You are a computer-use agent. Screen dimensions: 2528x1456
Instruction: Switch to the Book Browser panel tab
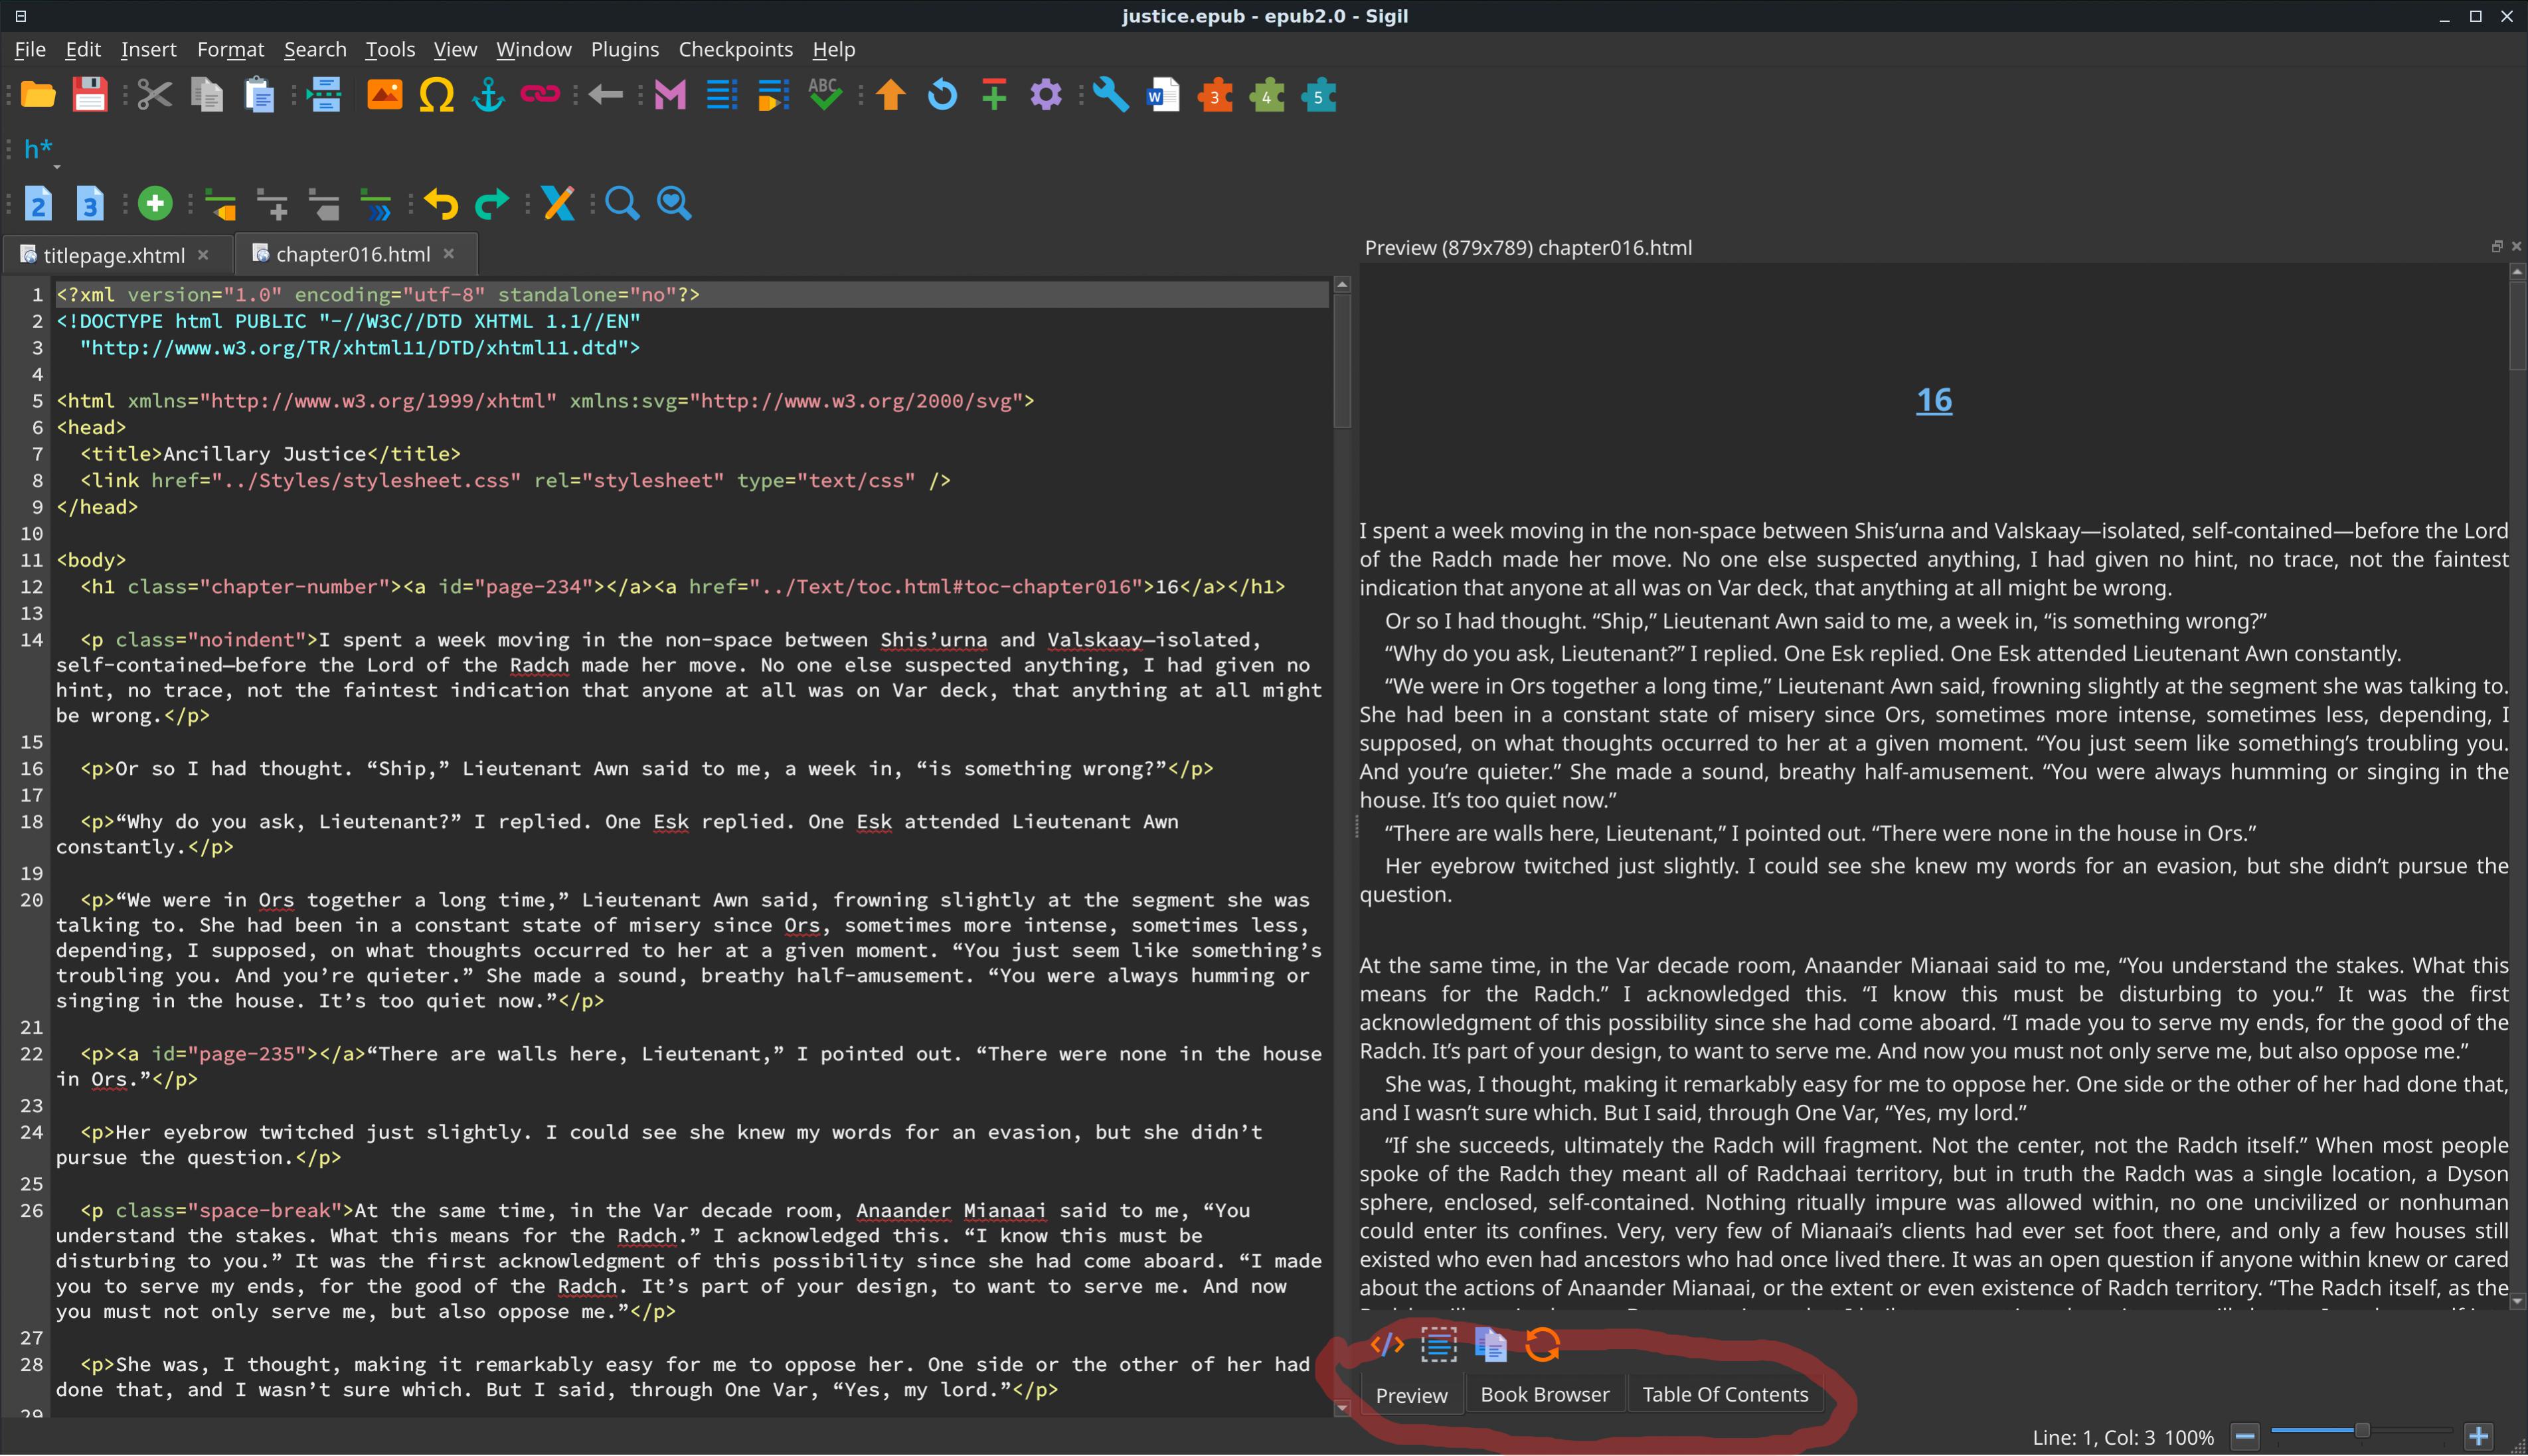point(1544,1394)
